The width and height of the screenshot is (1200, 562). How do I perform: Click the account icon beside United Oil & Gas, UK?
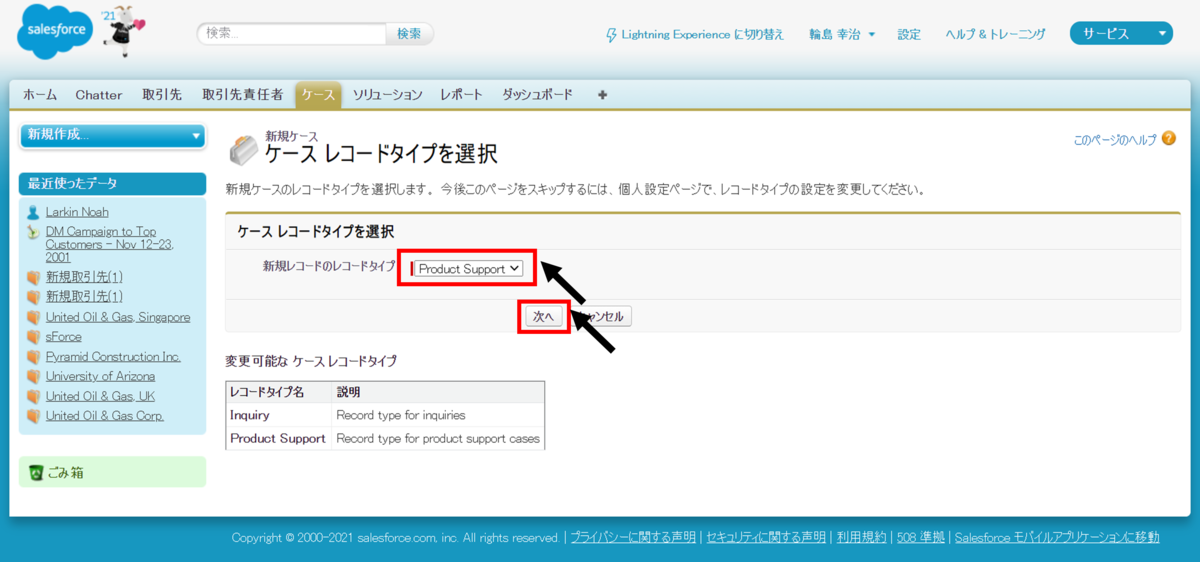[x=33, y=397]
